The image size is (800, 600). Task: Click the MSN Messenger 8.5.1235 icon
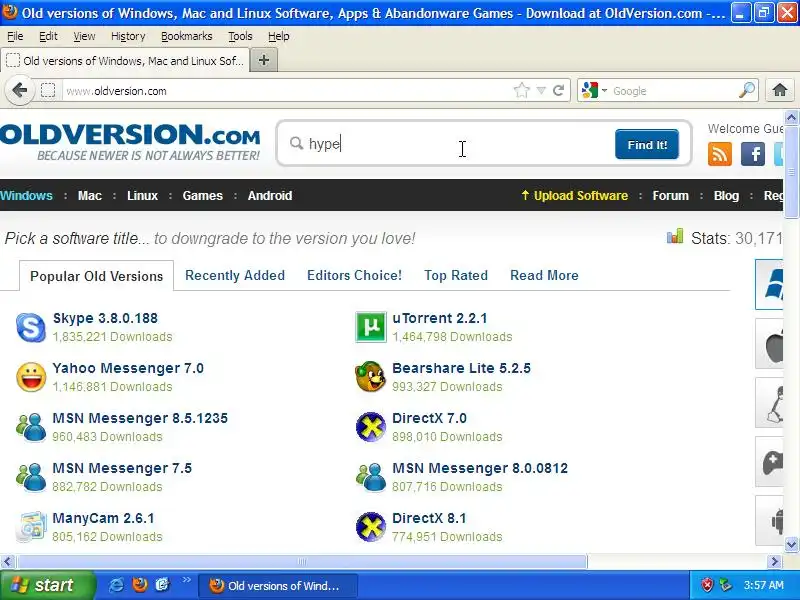coord(31,427)
